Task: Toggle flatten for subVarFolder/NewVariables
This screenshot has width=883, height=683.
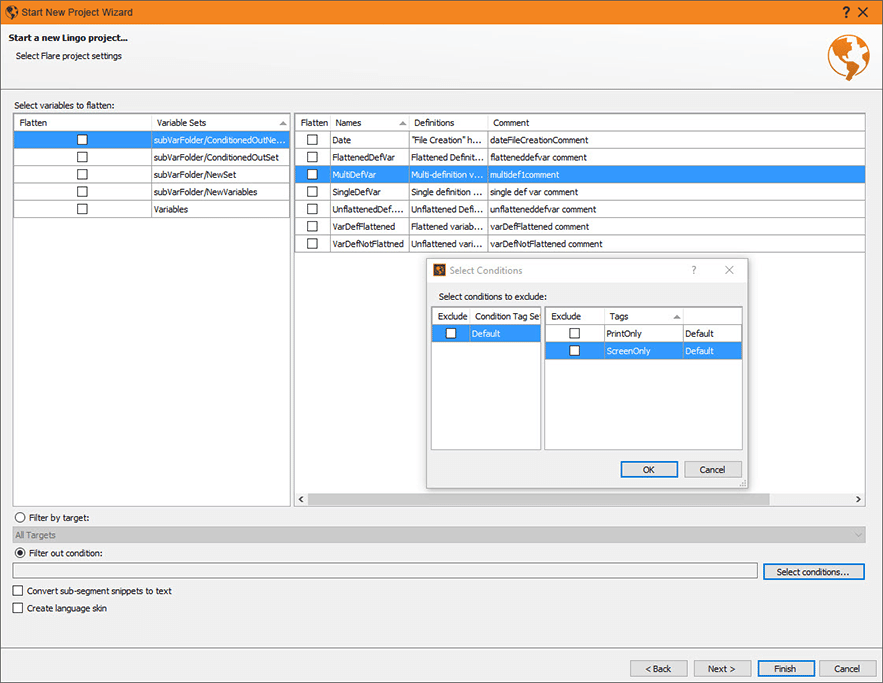Action: 82,191
